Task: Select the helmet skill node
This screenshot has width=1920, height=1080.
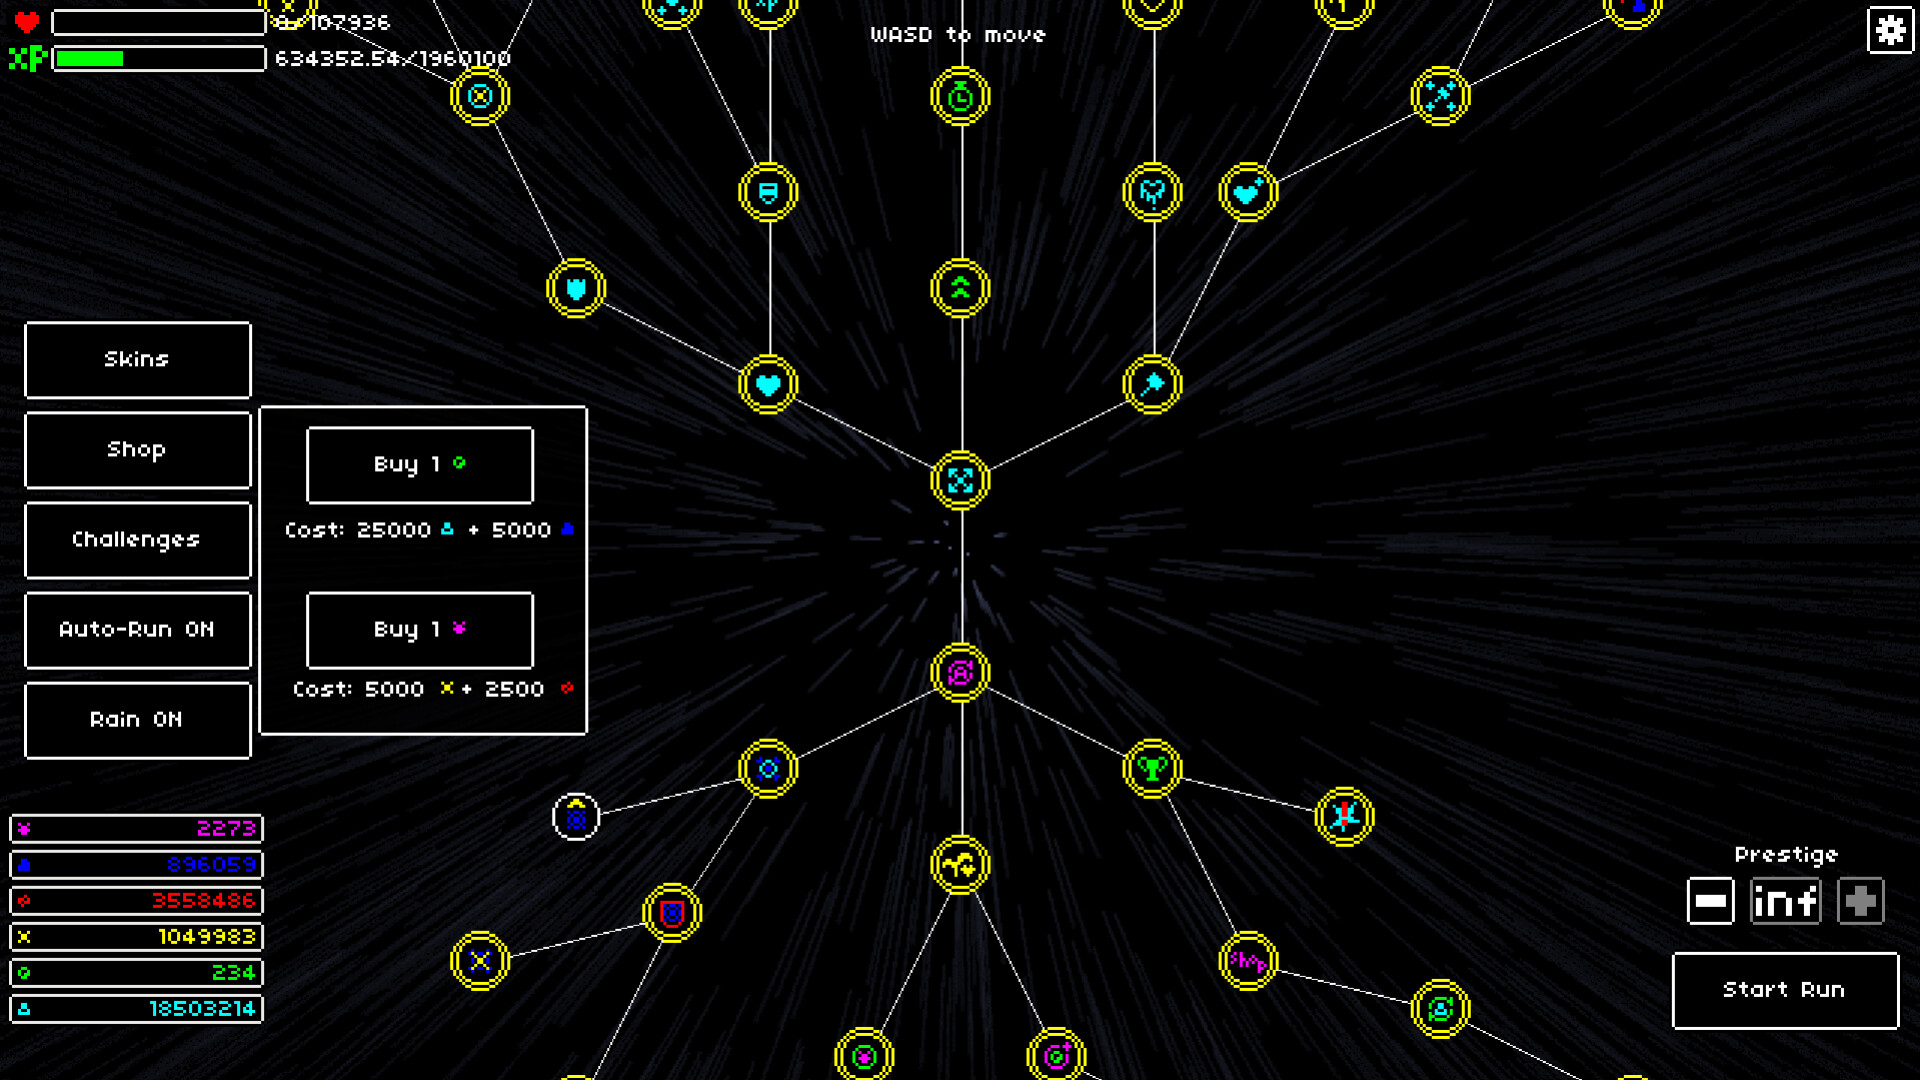Action: pyautogui.click(x=767, y=192)
